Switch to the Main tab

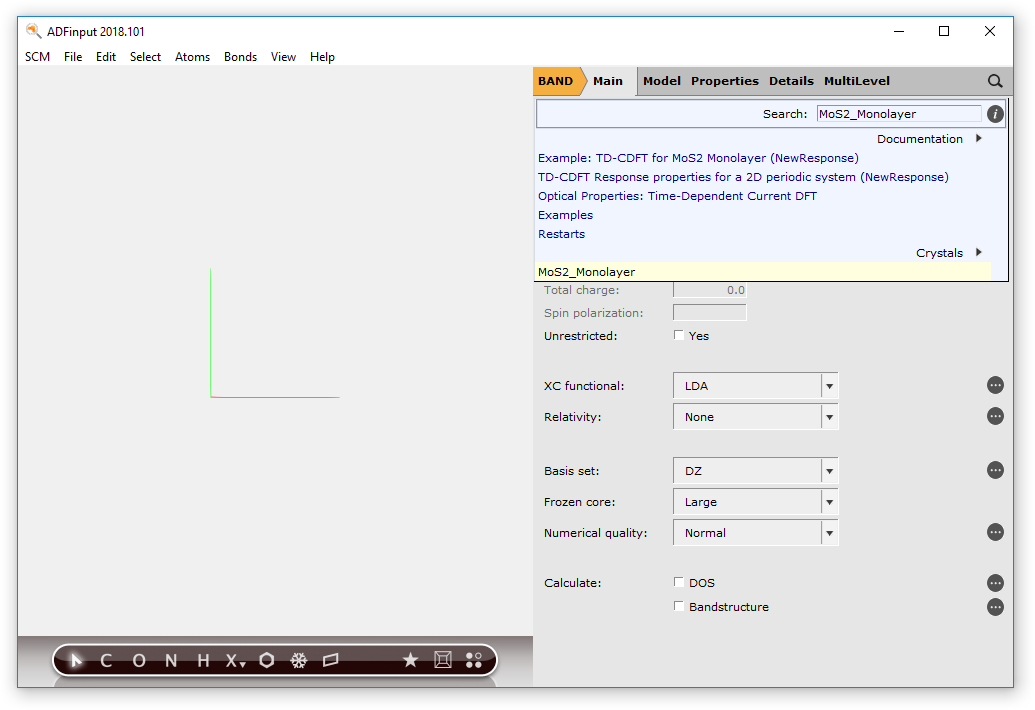(608, 81)
